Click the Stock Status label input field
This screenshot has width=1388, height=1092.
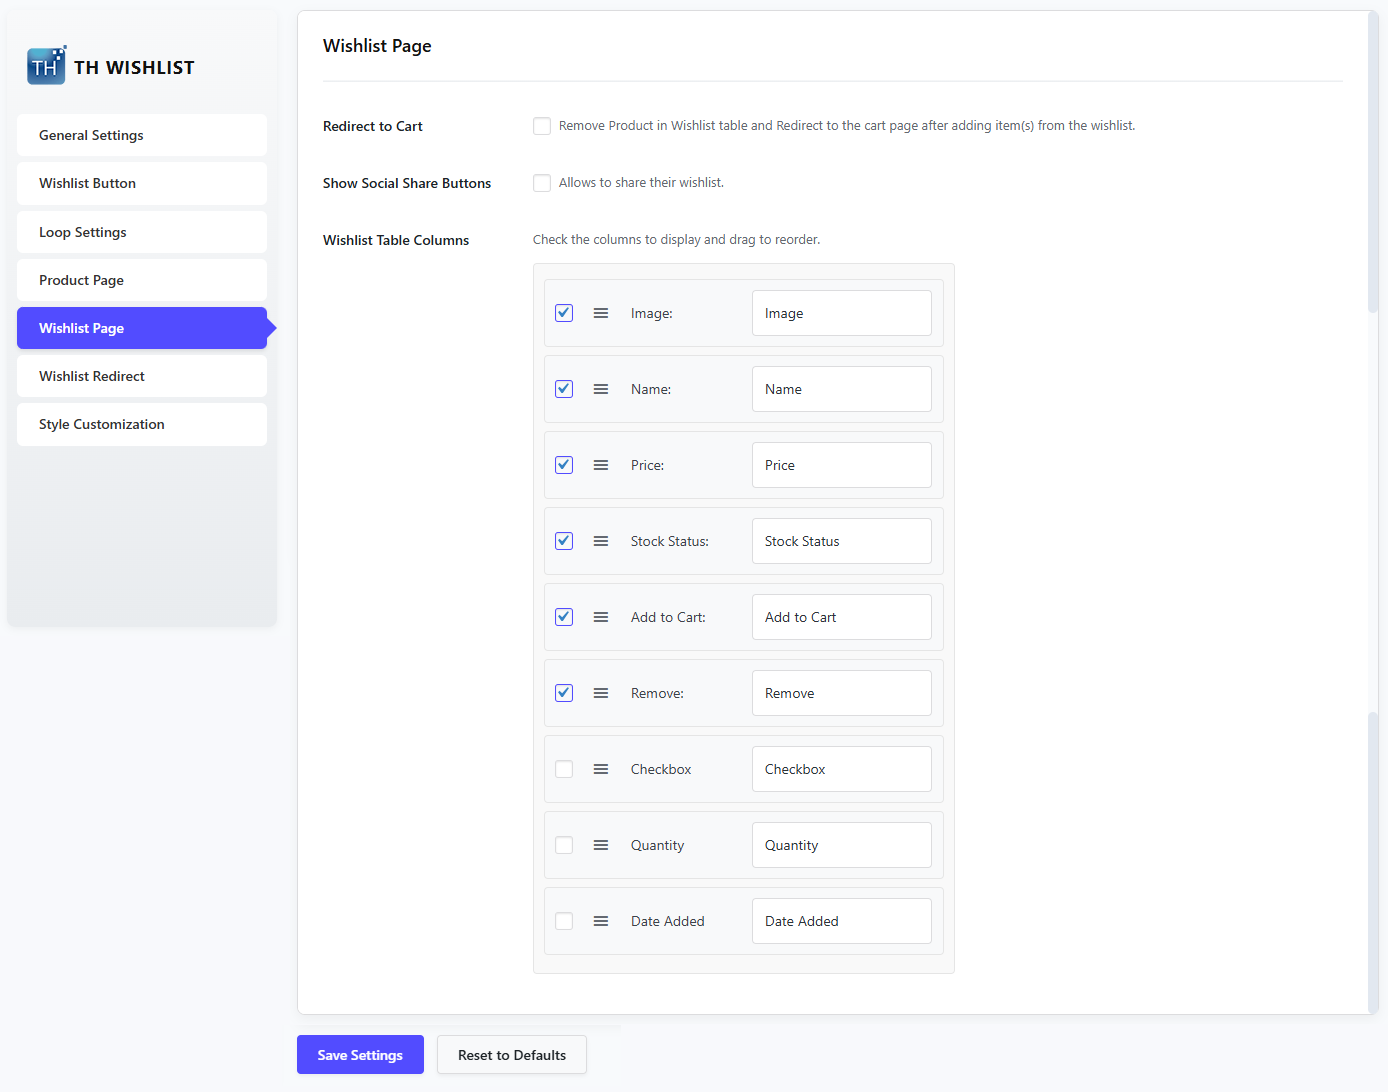(x=841, y=541)
